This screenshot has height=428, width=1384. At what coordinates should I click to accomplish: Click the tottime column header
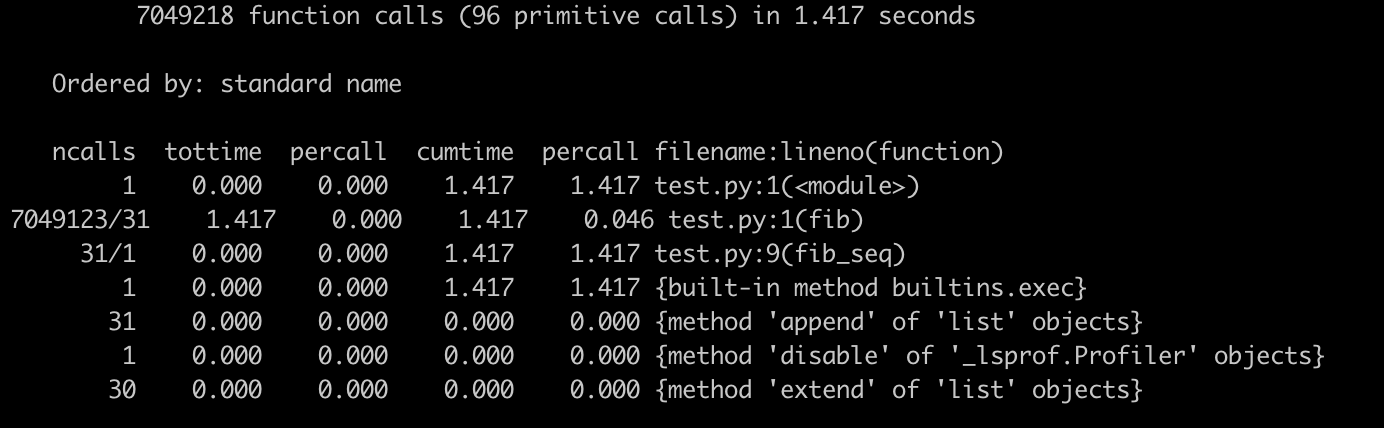click(x=213, y=152)
